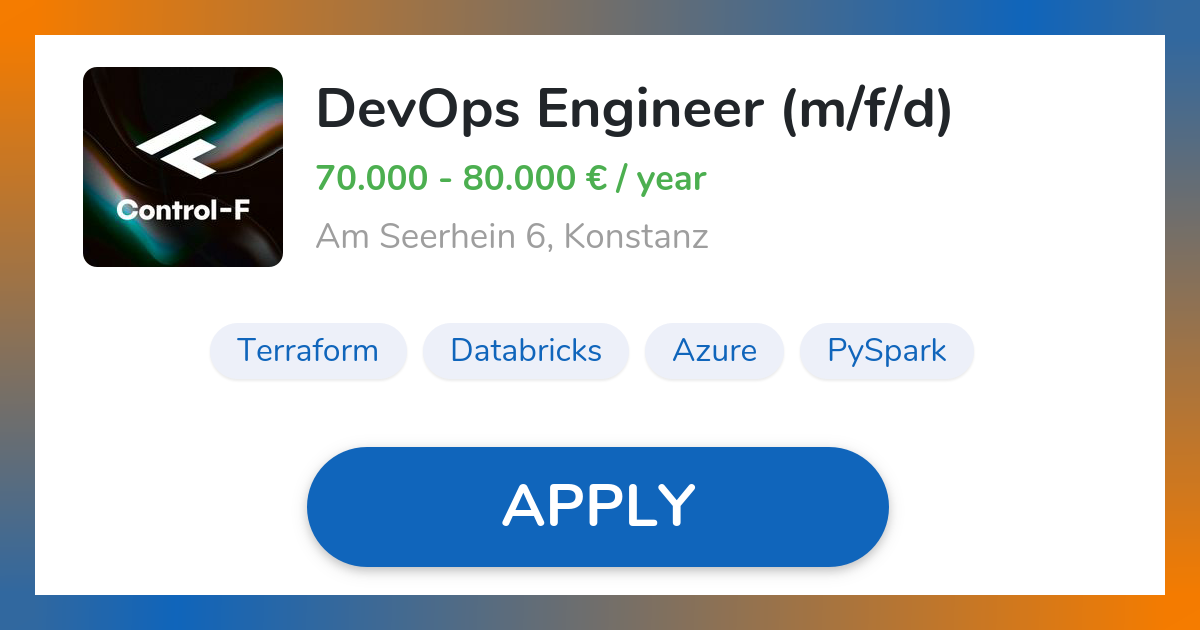Select the Databricks skill tag
The height and width of the screenshot is (630, 1200).
526,351
